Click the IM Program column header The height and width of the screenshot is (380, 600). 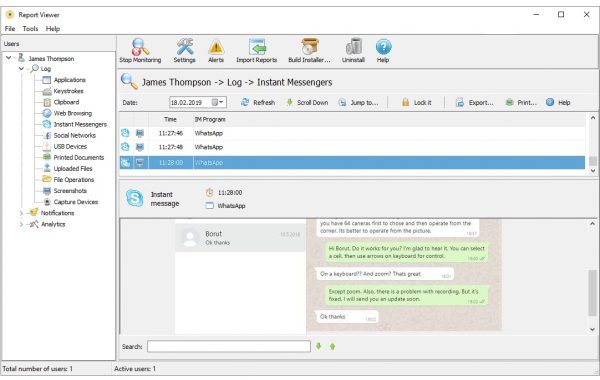(210, 119)
